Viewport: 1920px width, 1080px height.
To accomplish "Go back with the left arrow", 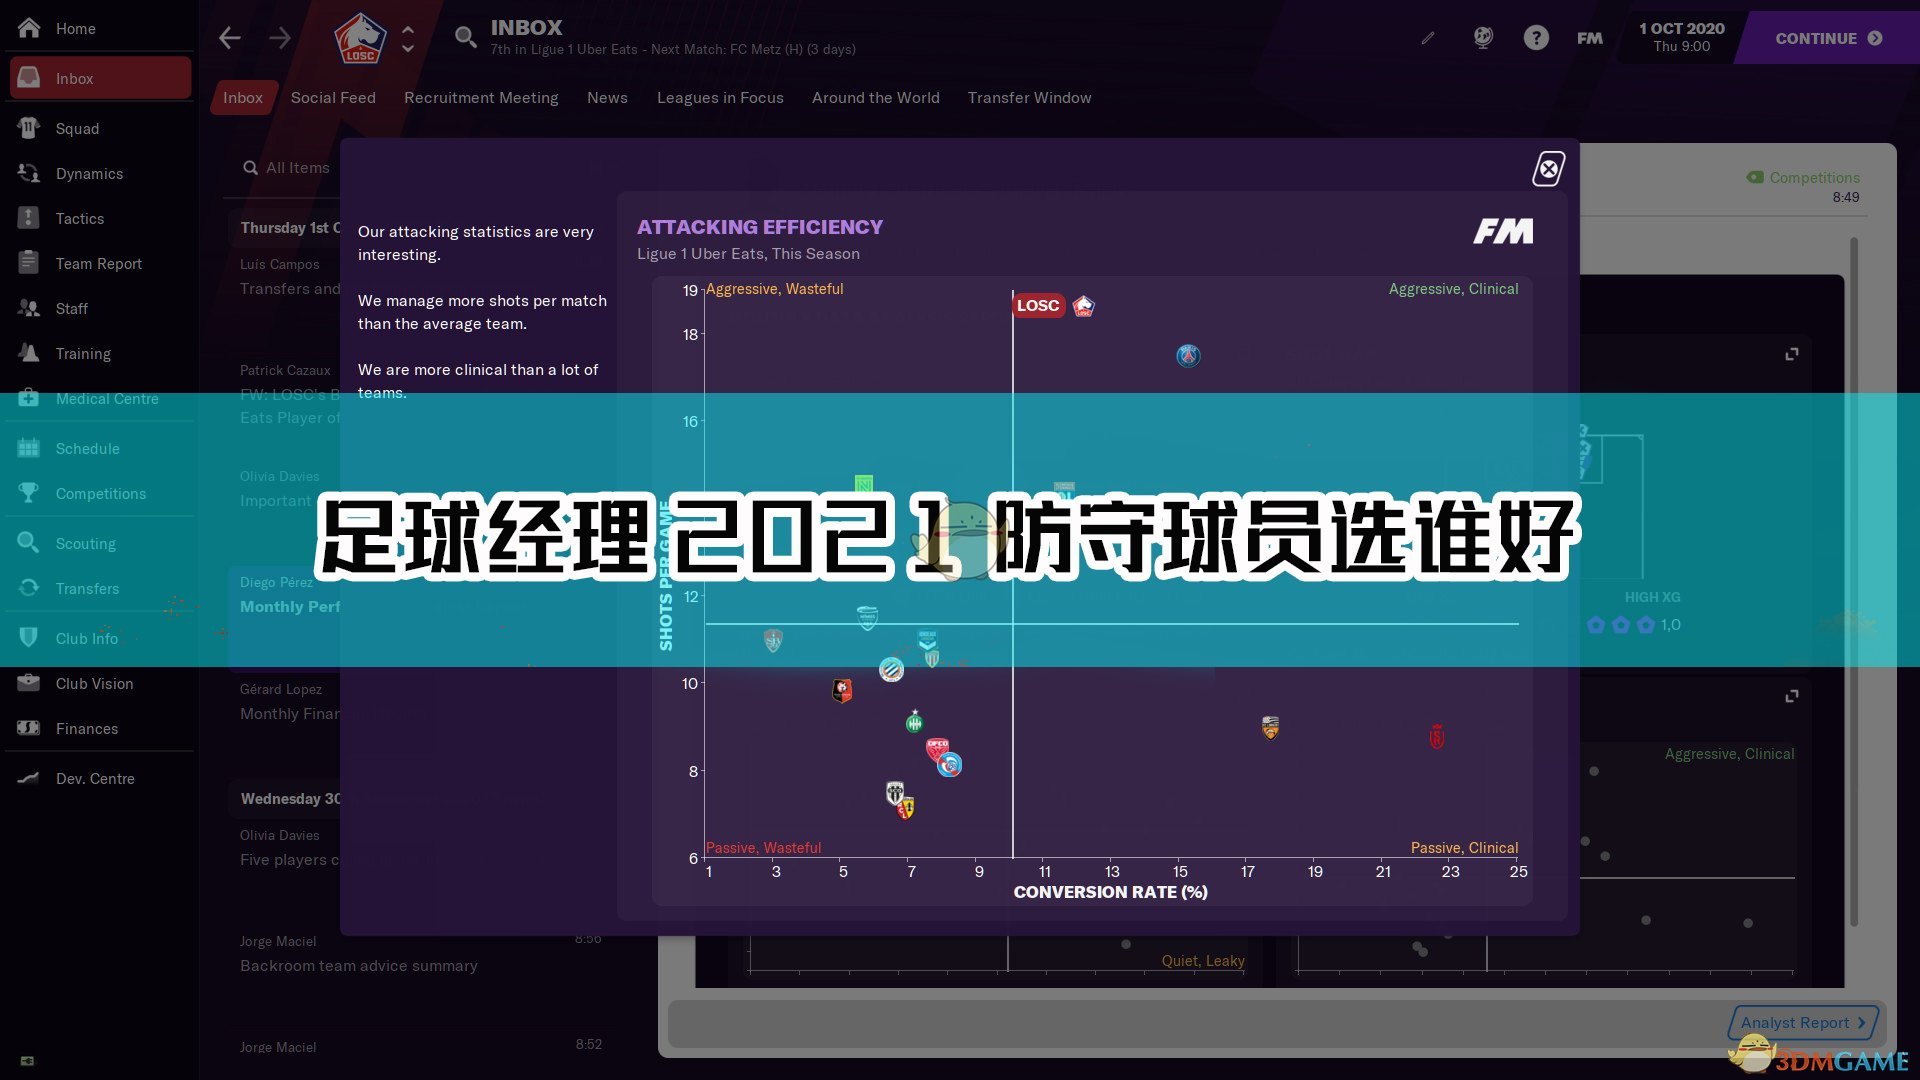I will [230, 38].
